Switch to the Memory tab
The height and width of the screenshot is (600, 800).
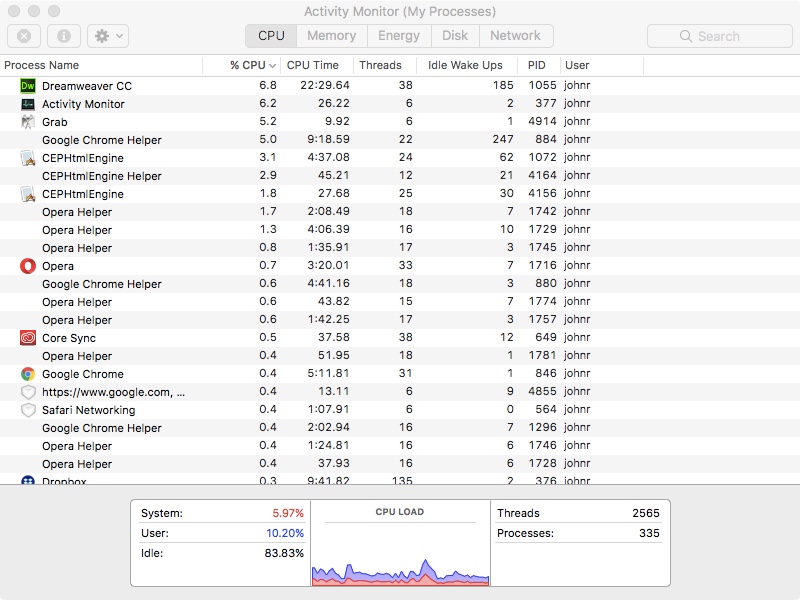pos(331,36)
